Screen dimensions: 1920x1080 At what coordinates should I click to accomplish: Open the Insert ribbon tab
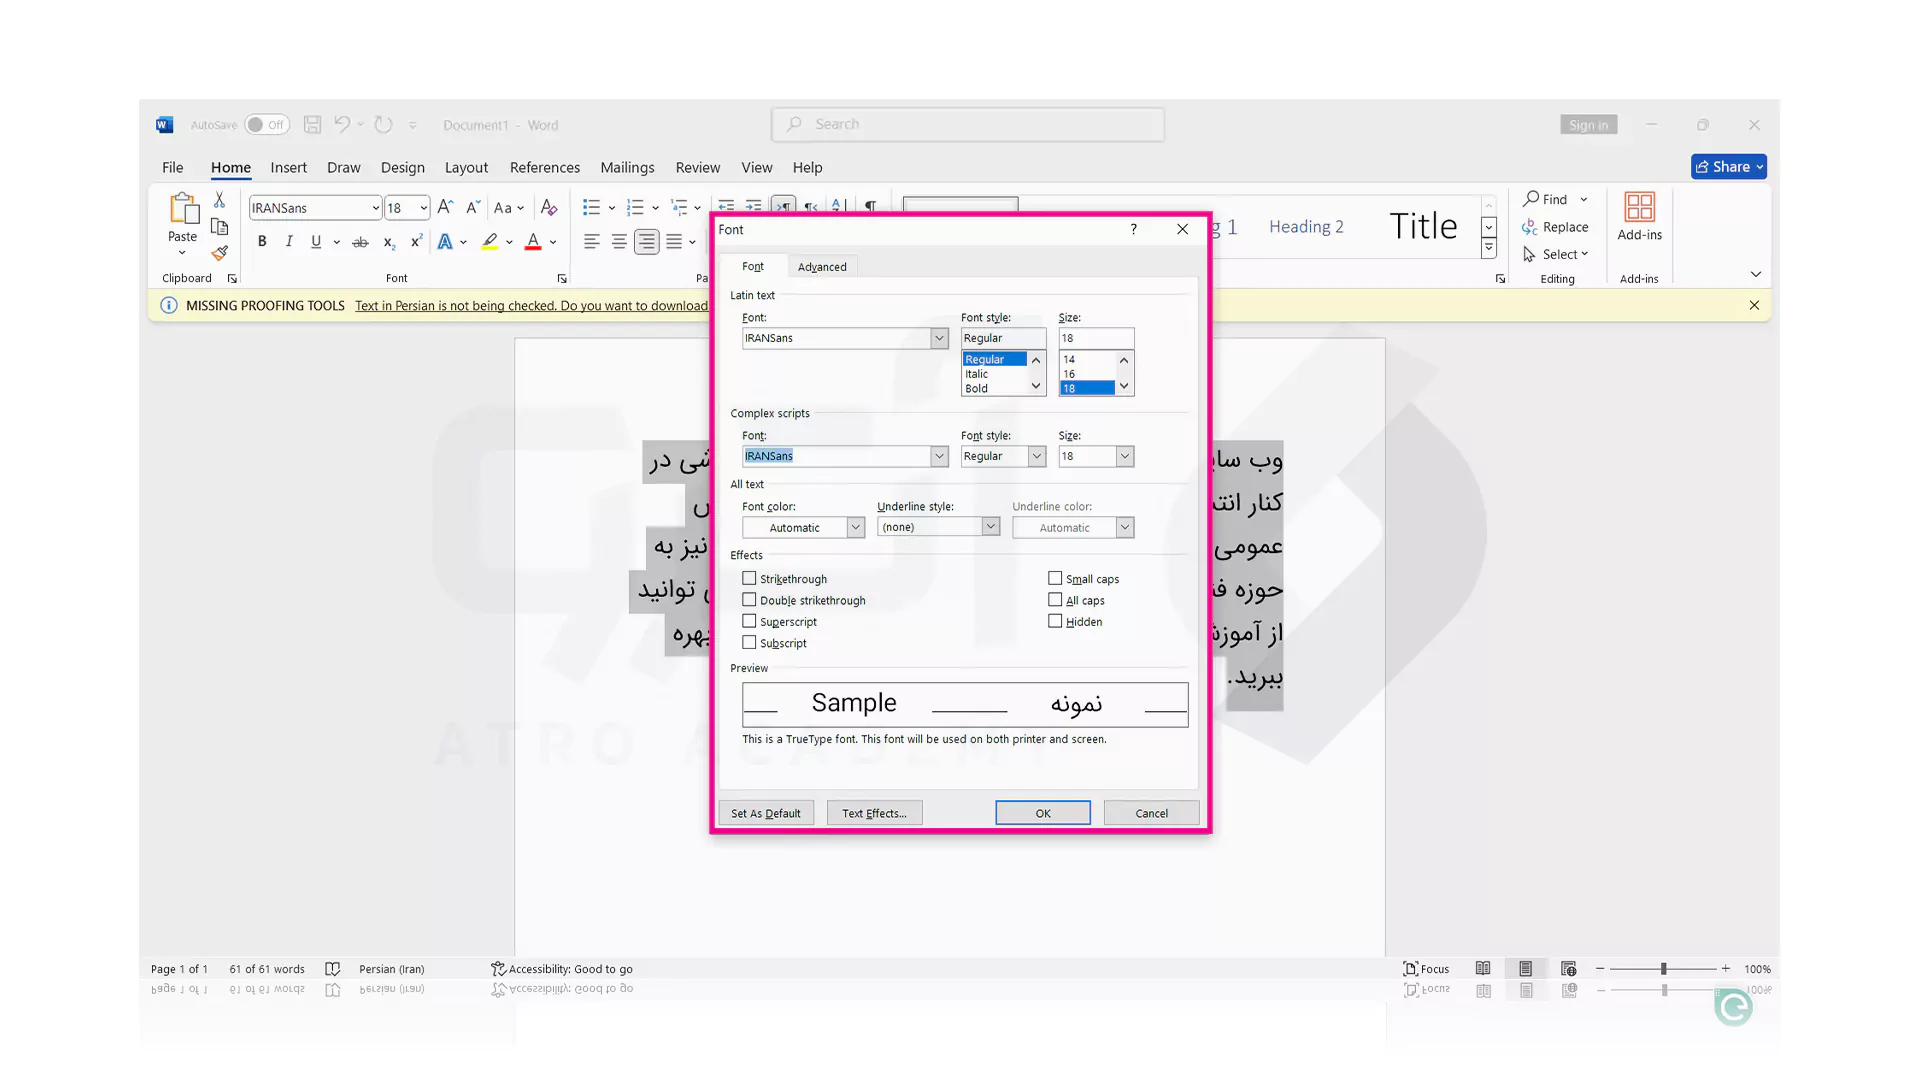[x=288, y=167]
